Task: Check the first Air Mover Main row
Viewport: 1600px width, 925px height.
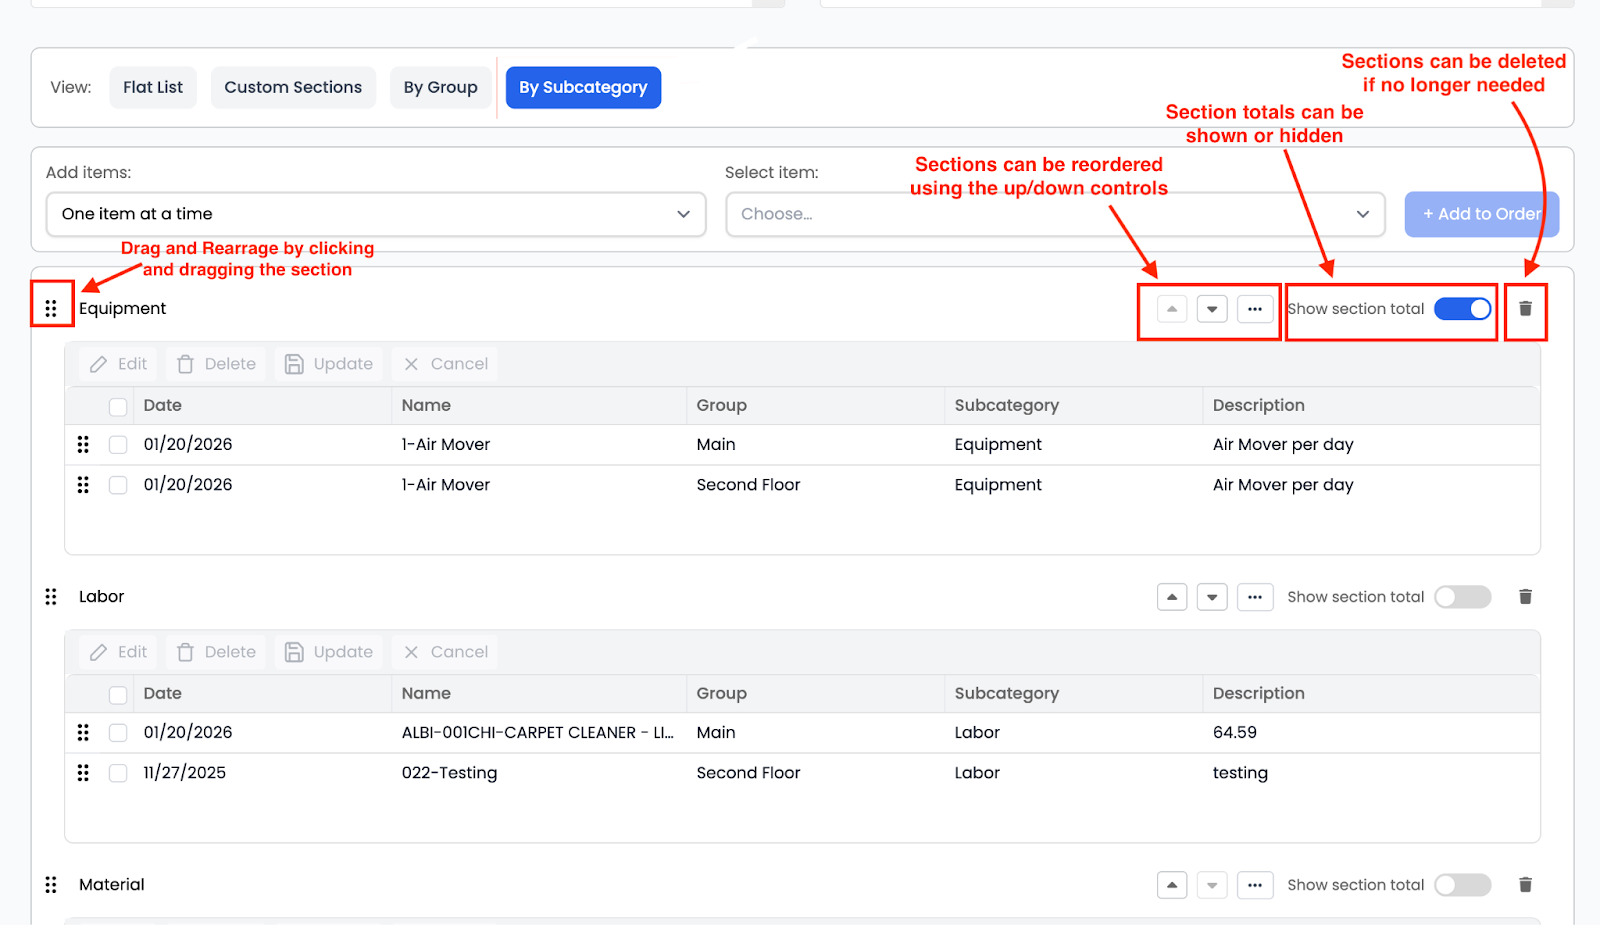Action: (118, 445)
